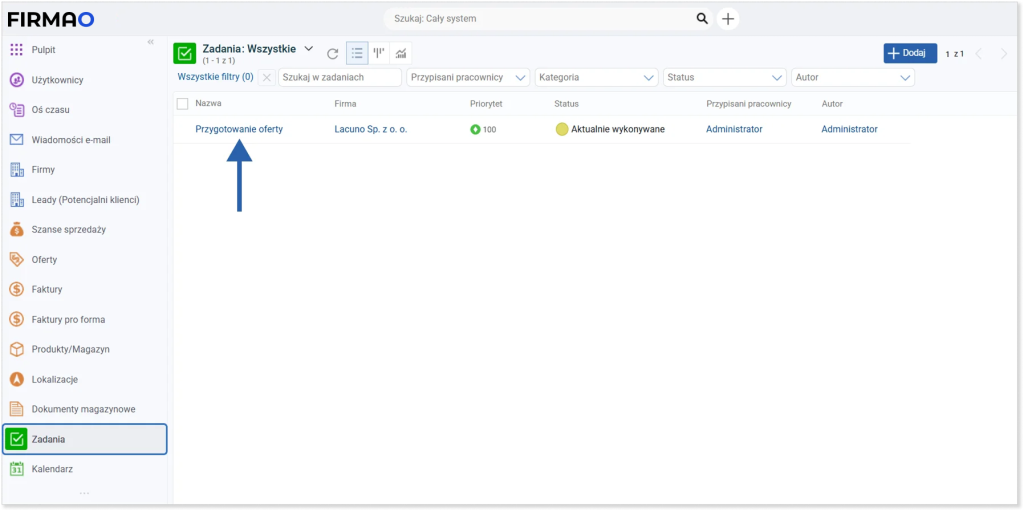1024x511 pixels.
Task: Switch to kanban board view icon
Action: click(x=379, y=53)
